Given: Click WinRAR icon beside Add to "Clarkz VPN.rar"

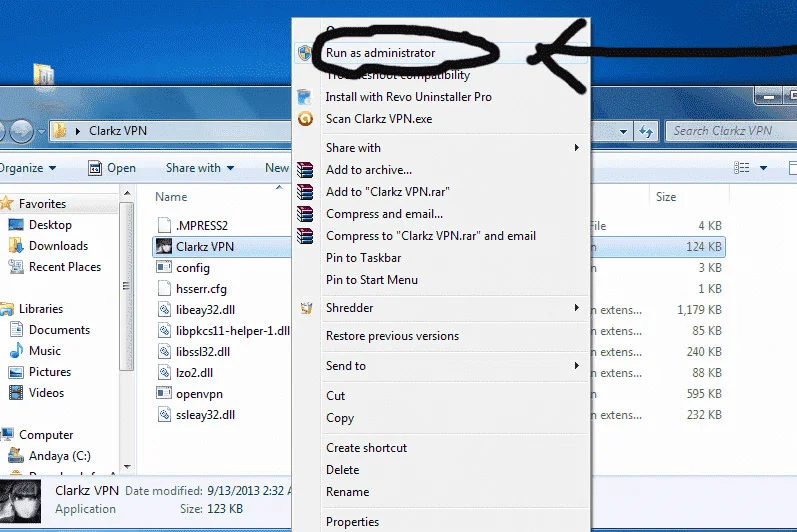Looking at the screenshot, I should pos(305,192).
